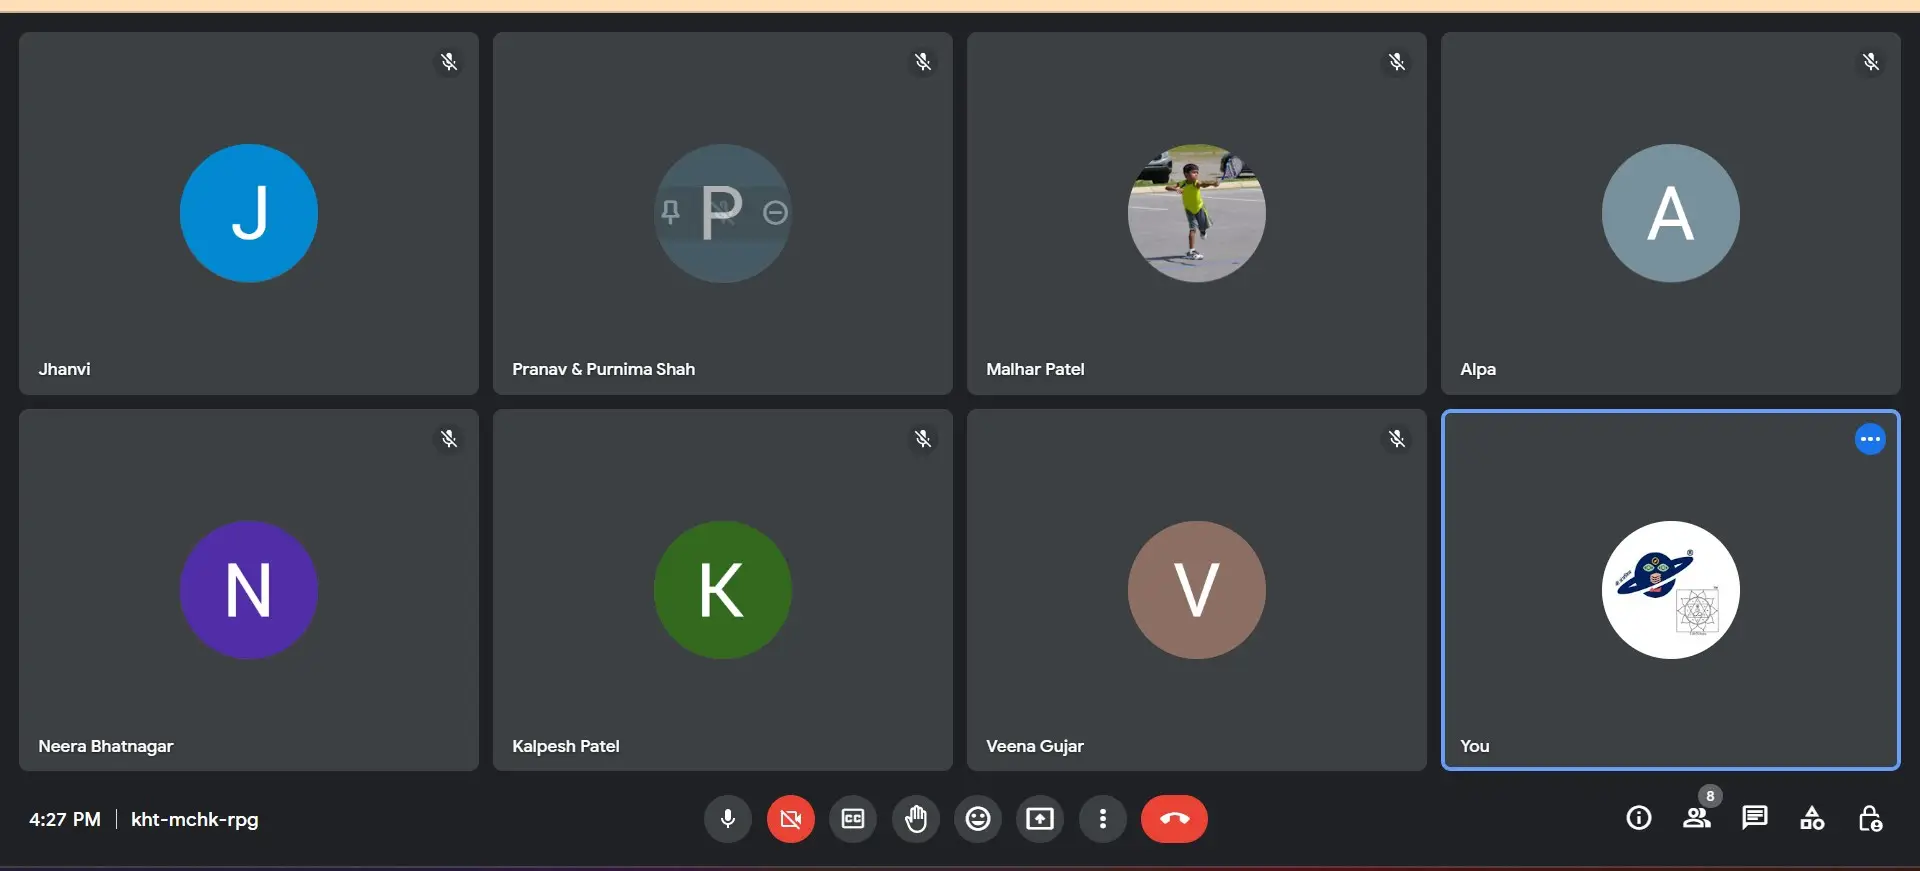Click Veena Gujar's muted mic icon
1920x871 pixels.
[1397, 439]
